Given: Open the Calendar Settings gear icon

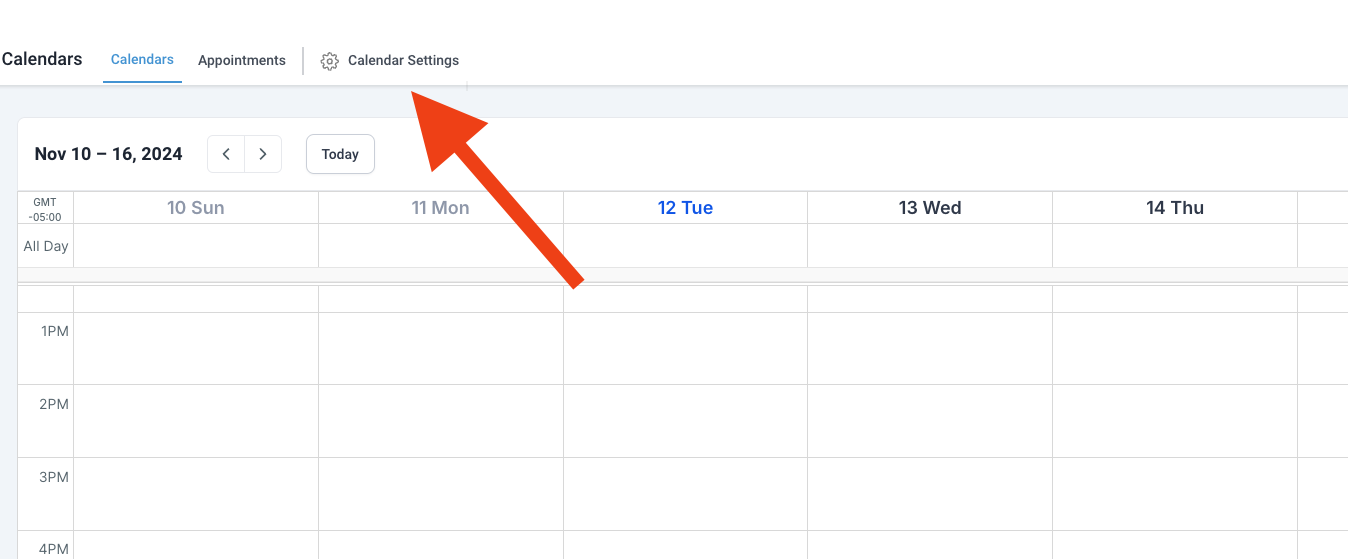Looking at the screenshot, I should pyautogui.click(x=330, y=61).
